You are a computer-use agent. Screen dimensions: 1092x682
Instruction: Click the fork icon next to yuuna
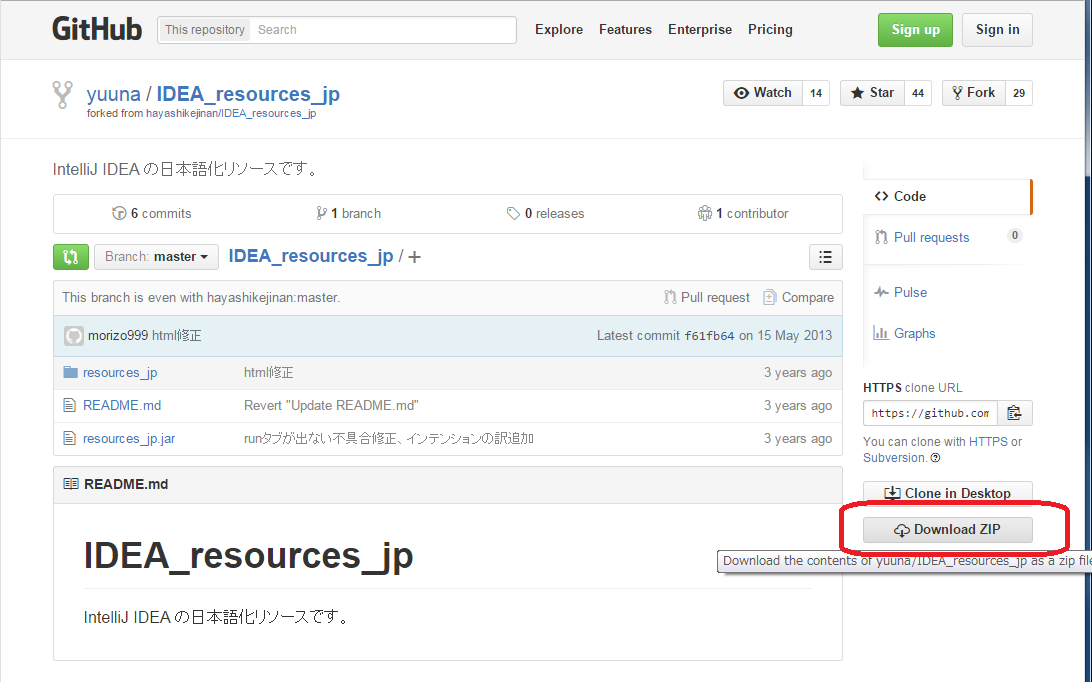pyautogui.click(x=63, y=95)
